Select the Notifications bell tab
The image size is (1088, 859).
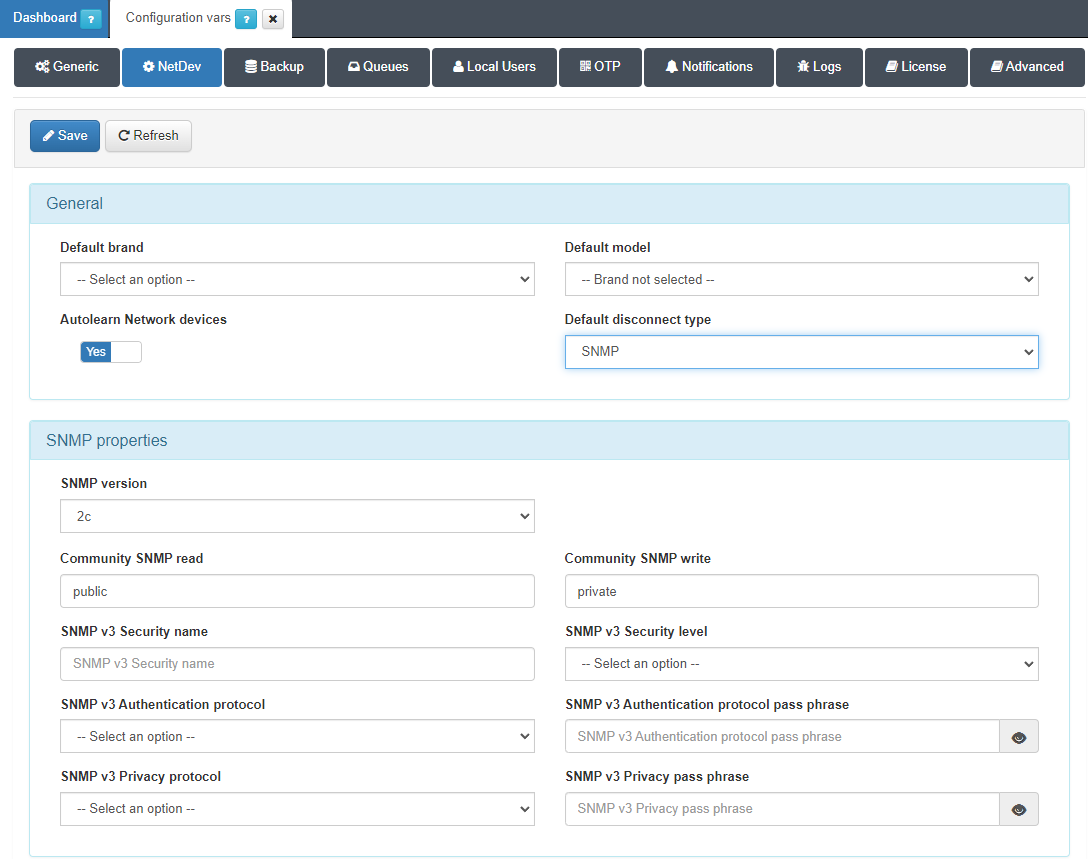(709, 67)
